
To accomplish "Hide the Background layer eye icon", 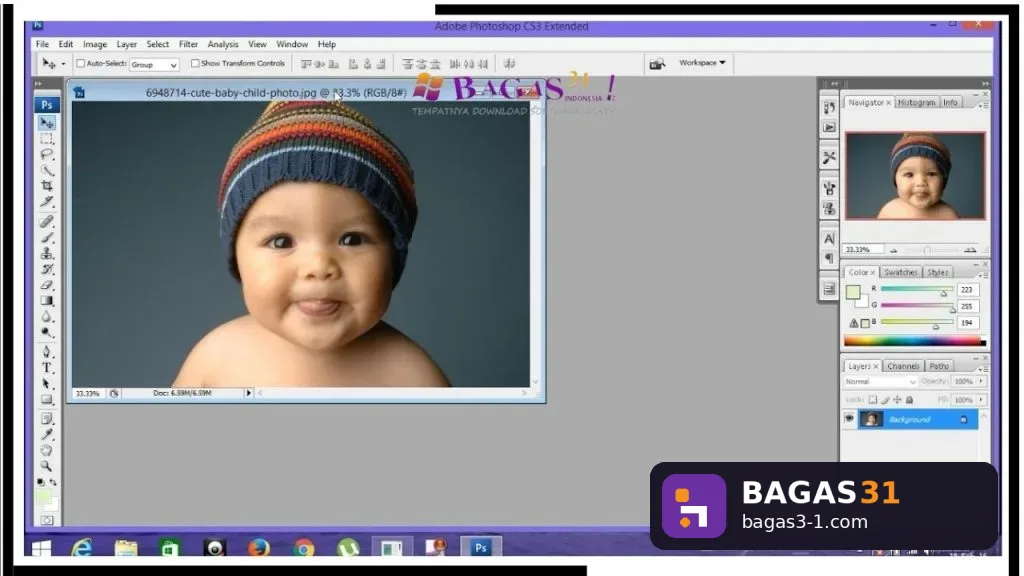I will [x=849, y=419].
